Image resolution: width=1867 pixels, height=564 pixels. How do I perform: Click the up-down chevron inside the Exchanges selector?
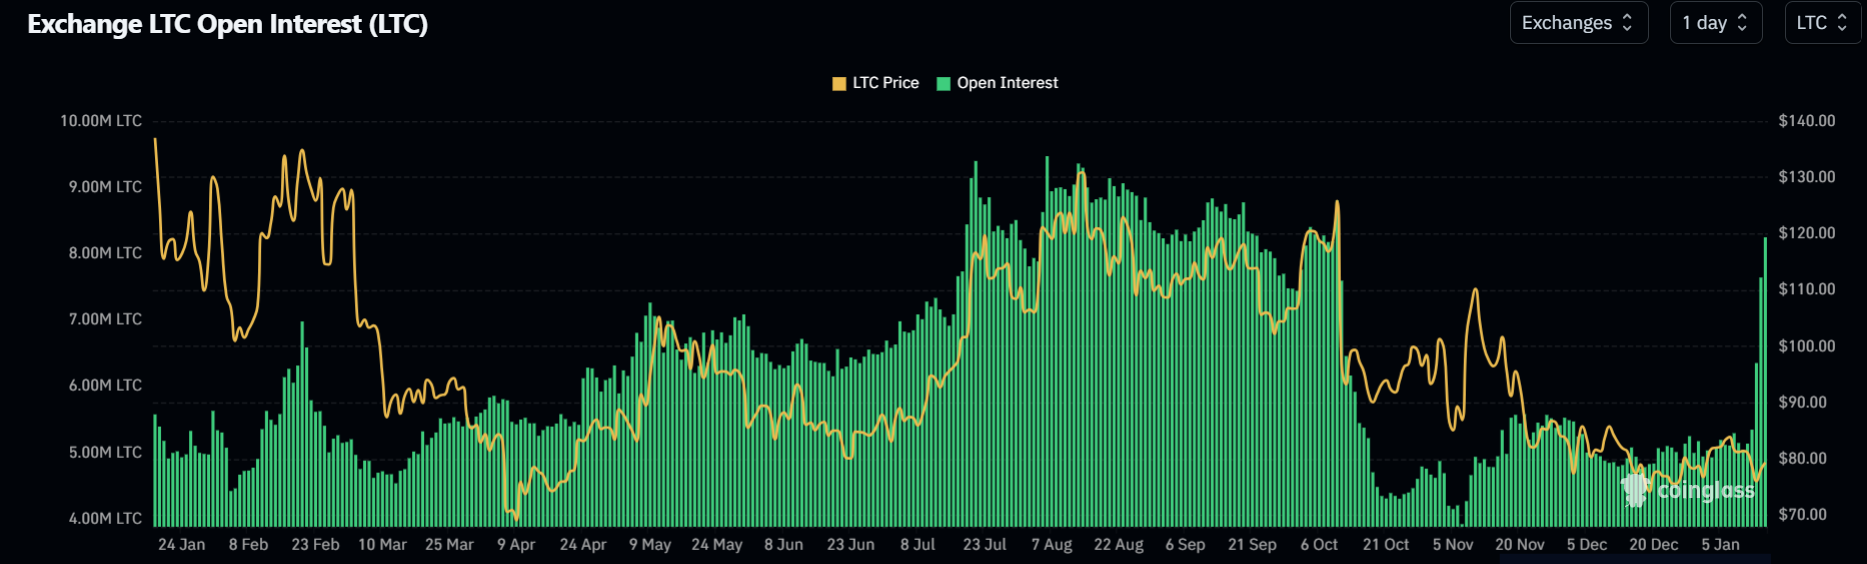click(x=1627, y=23)
